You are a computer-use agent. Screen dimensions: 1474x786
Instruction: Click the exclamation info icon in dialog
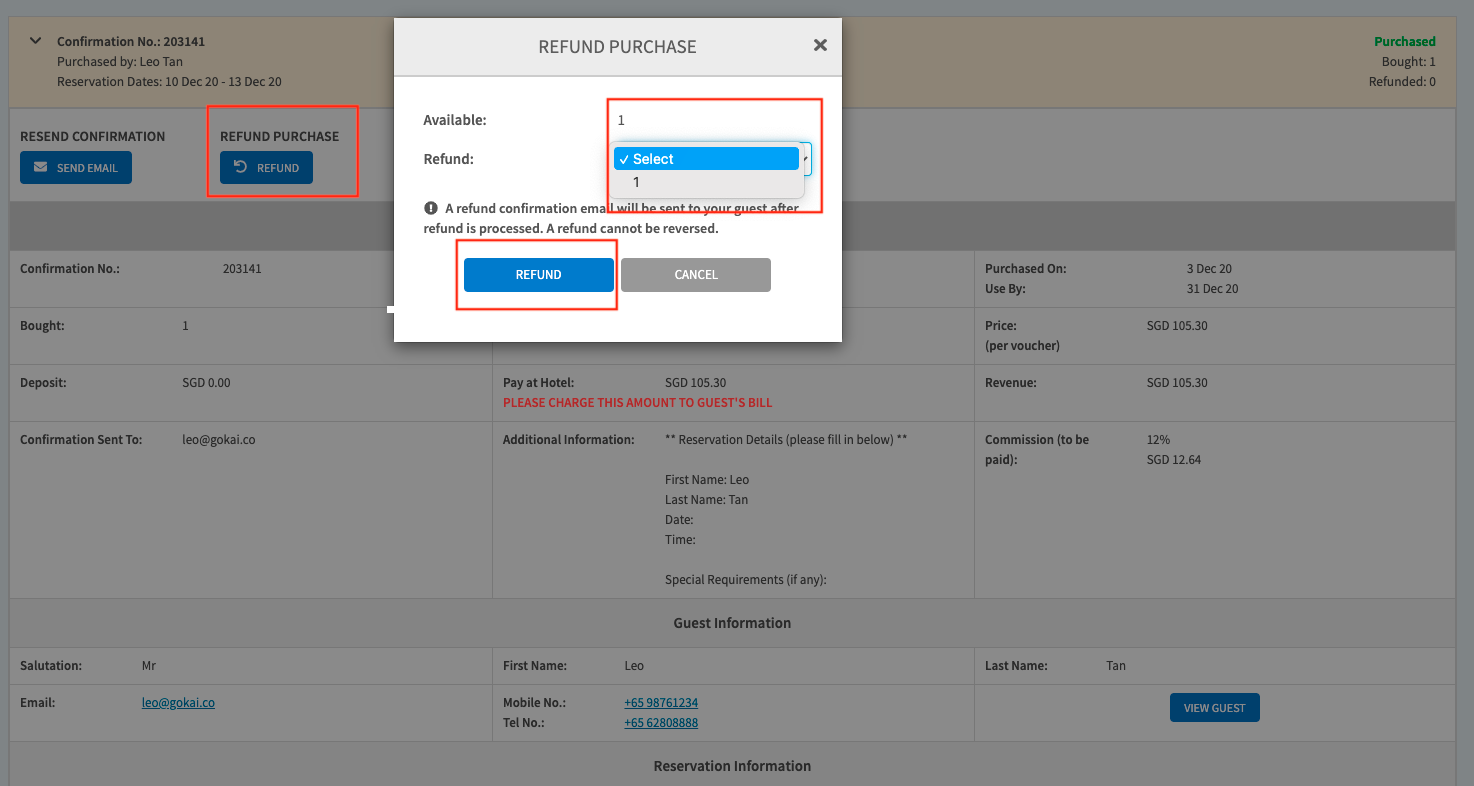coord(431,208)
